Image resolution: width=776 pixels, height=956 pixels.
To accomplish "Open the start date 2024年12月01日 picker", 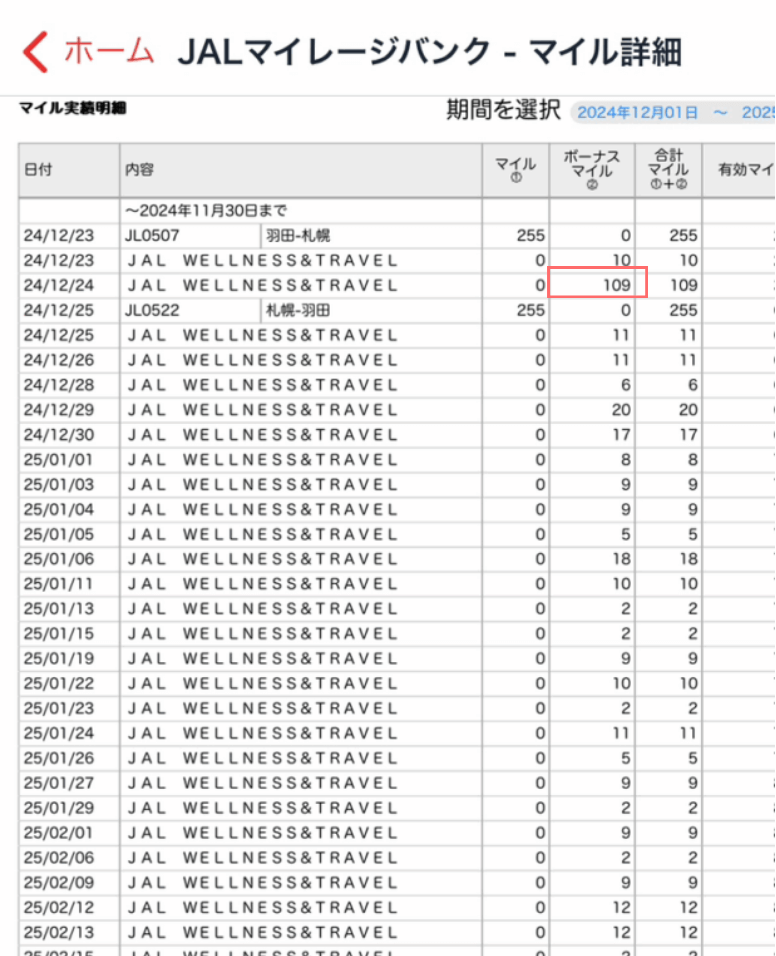I will (637, 113).
